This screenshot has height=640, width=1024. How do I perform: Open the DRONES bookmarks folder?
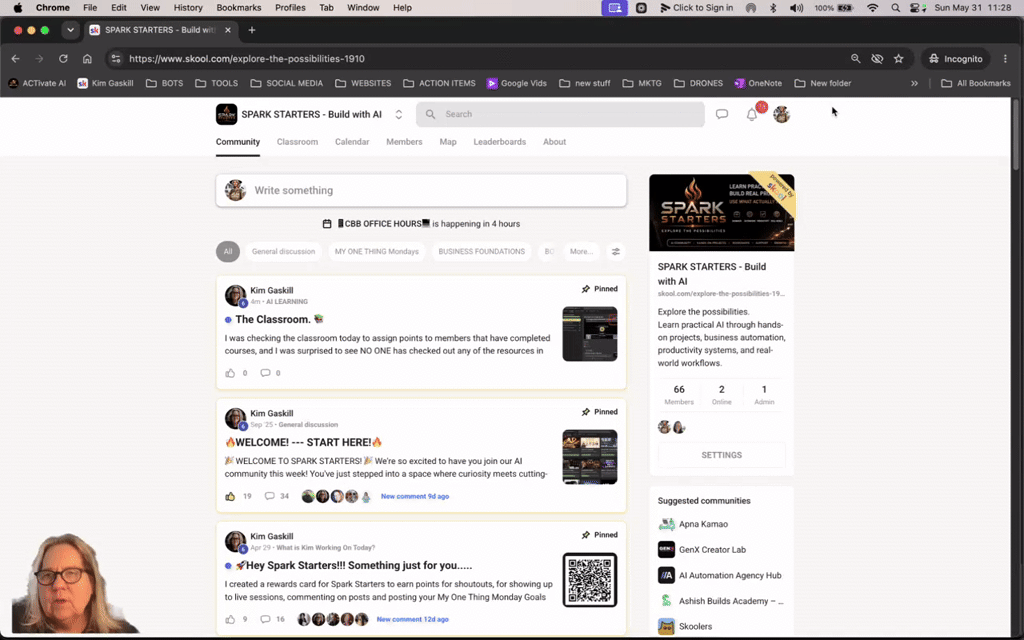[698, 84]
